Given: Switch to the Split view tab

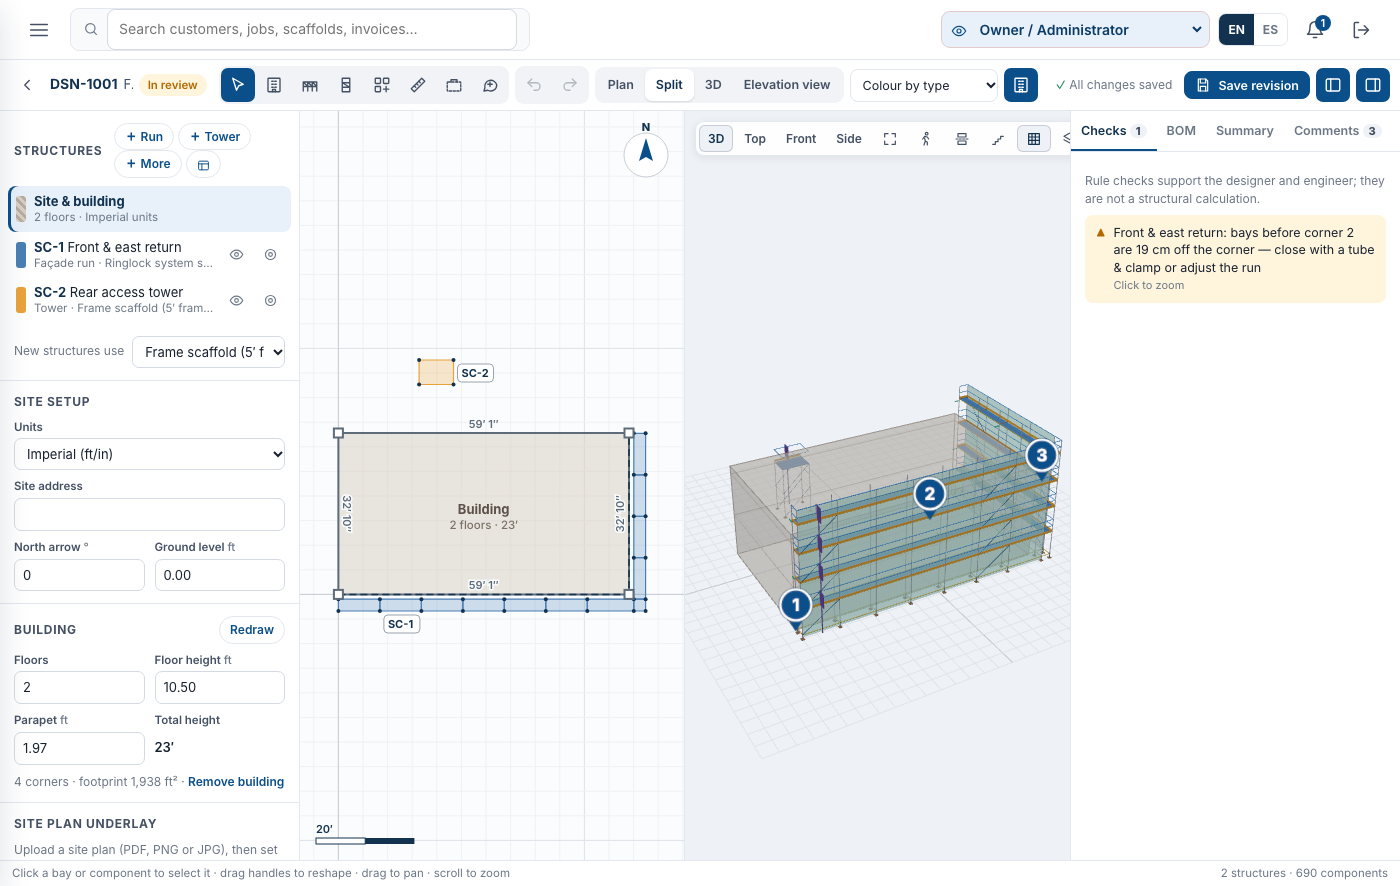Looking at the screenshot, I should tap(669, 85).
